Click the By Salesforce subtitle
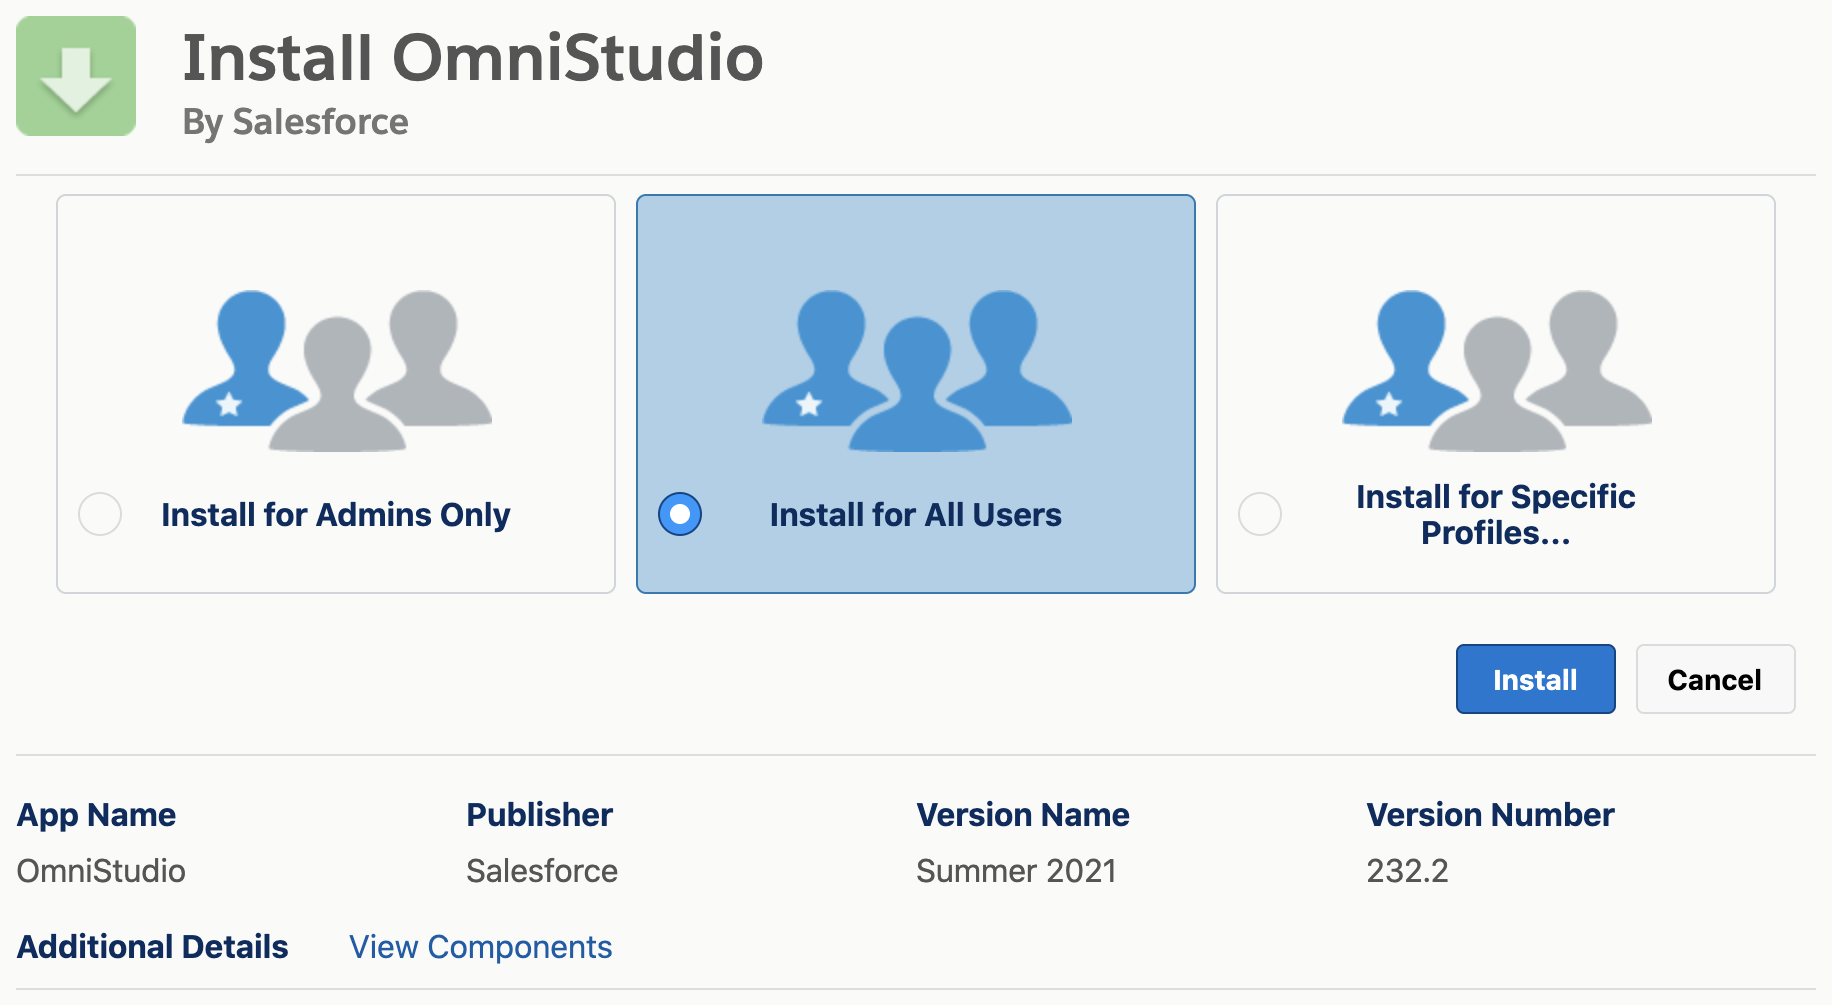Viewport: 1832px width, 1005px height. coord(295,122)
